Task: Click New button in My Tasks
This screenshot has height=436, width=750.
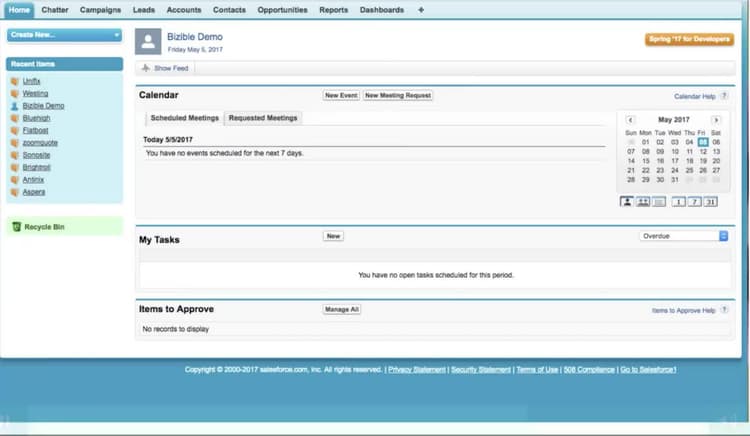Action: pyautogui.click(x=333, y=236)
